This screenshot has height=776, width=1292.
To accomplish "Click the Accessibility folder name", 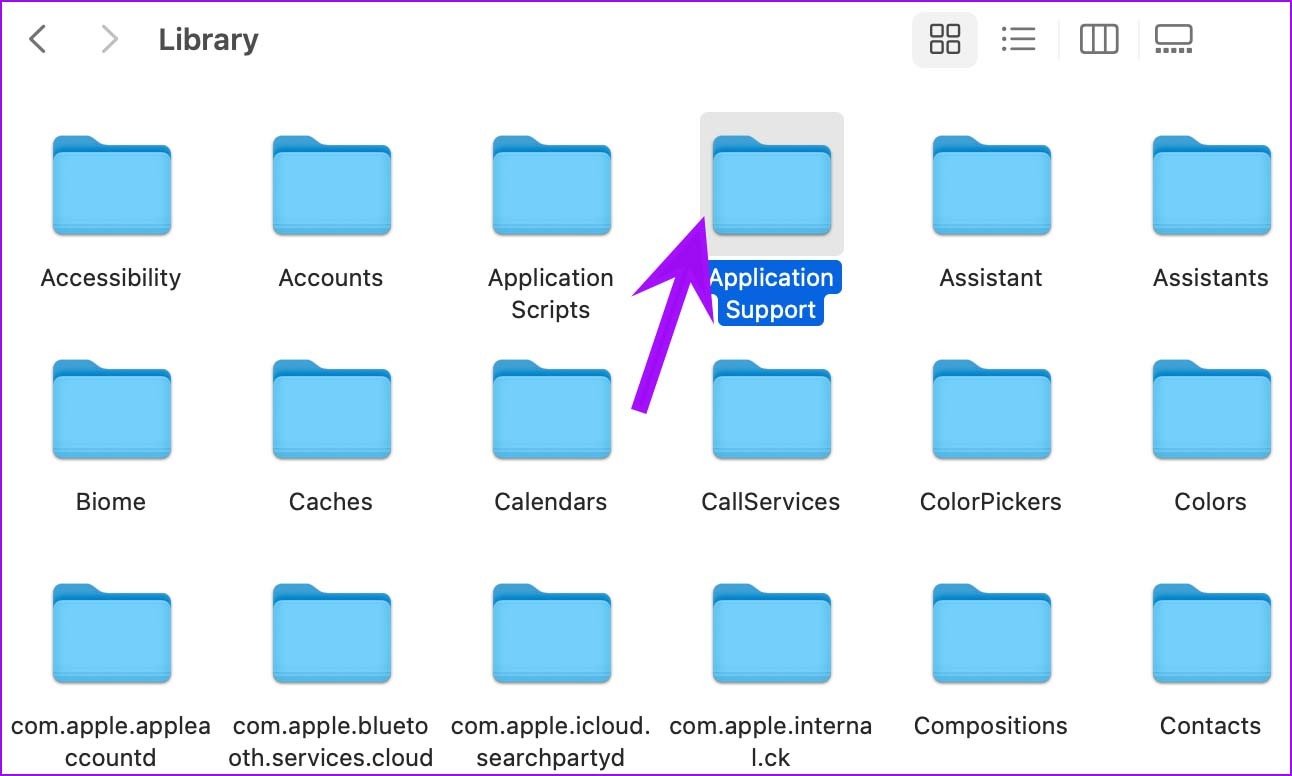I will [111, 278].
